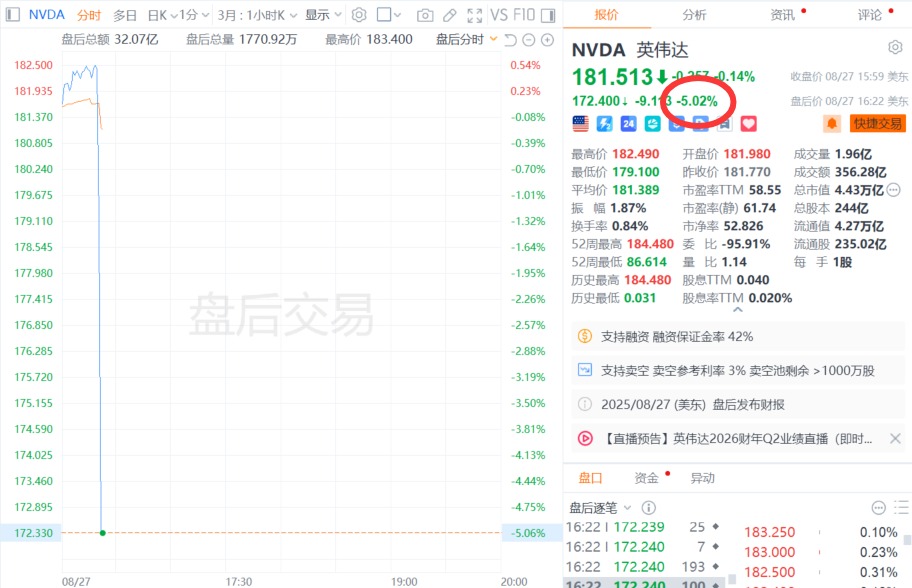Click the 24-hour trading icon
The height and width of the screenshot is (588, 912).
click(x=628, y=123)
